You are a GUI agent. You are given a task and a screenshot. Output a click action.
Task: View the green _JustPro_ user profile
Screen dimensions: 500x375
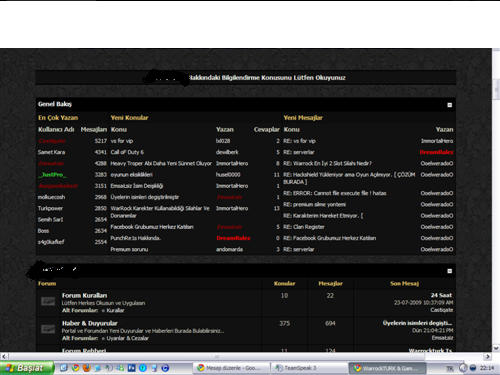click(x=52, y=175)
